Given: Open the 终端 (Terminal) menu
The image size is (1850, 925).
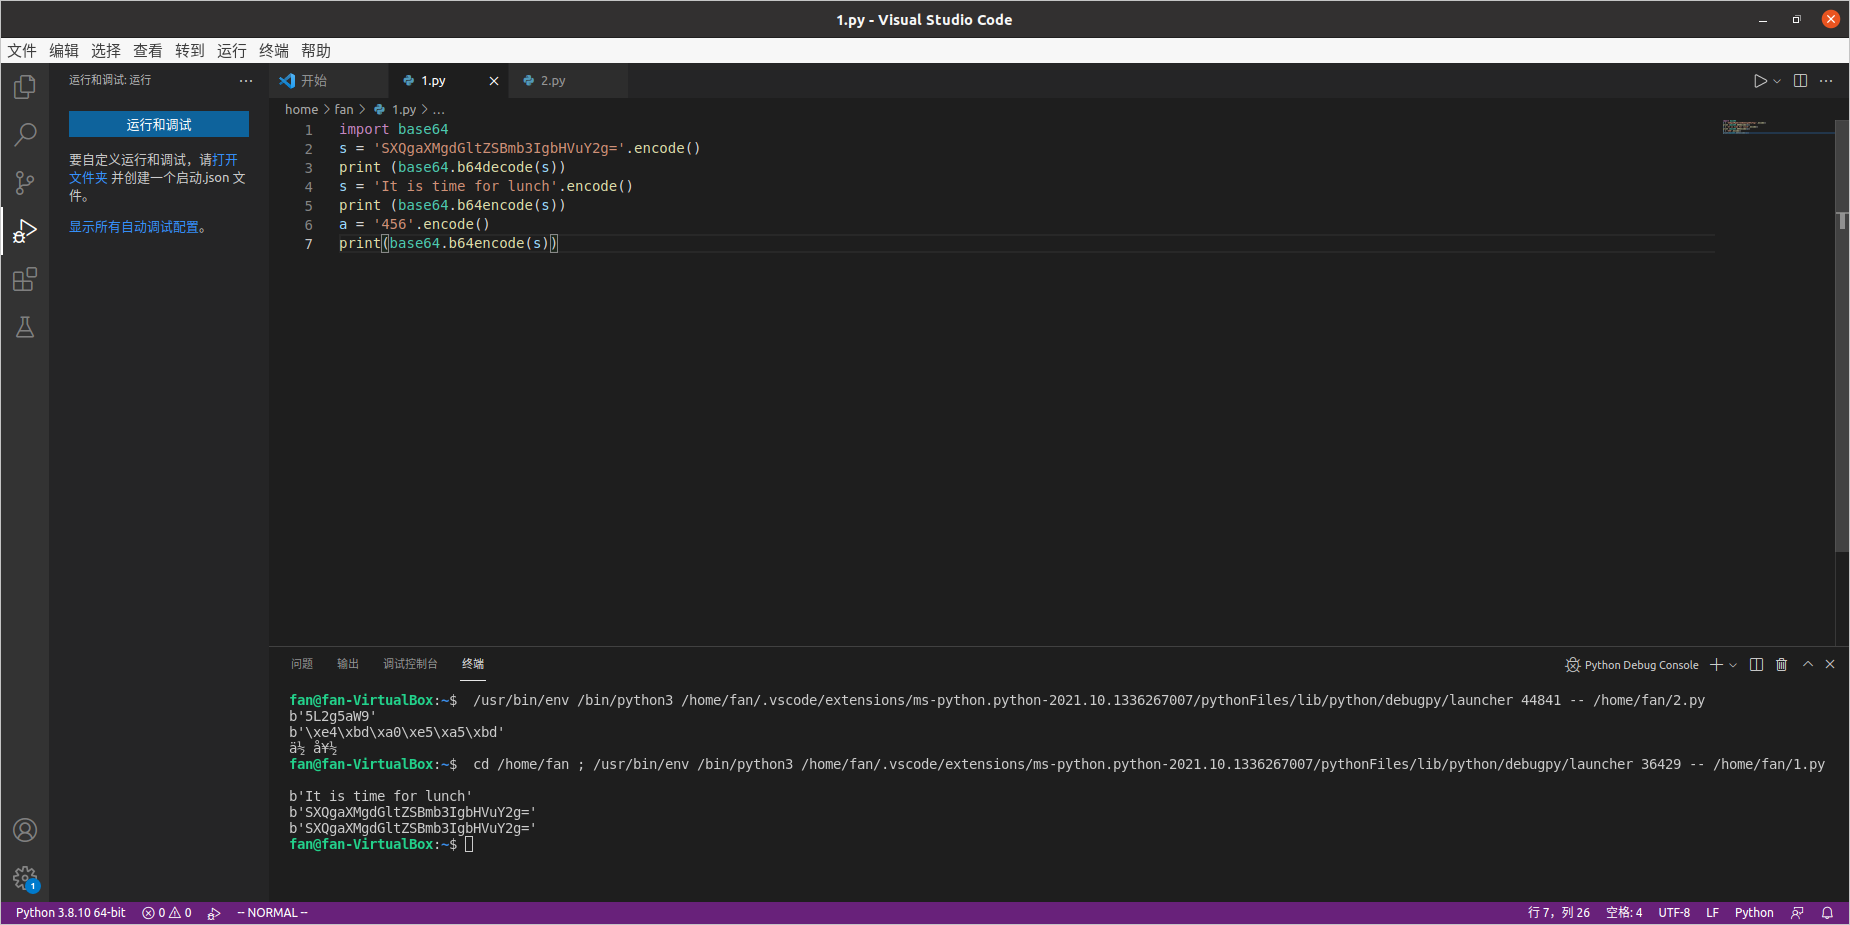Looking at the screenshot, I should 274,51.
